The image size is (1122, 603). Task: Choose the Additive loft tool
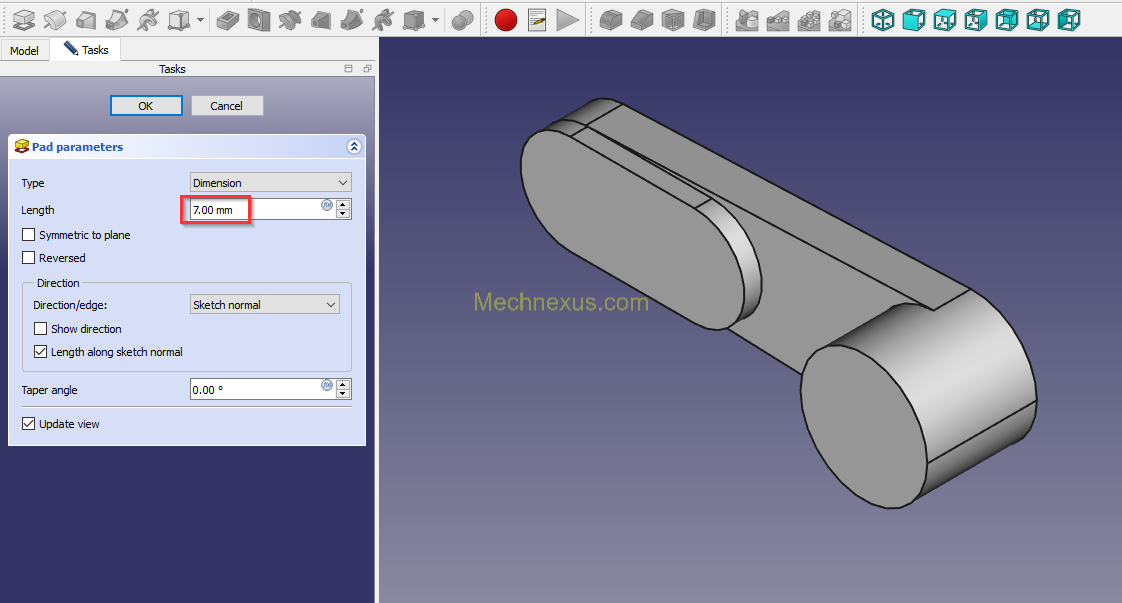(86, 20)
